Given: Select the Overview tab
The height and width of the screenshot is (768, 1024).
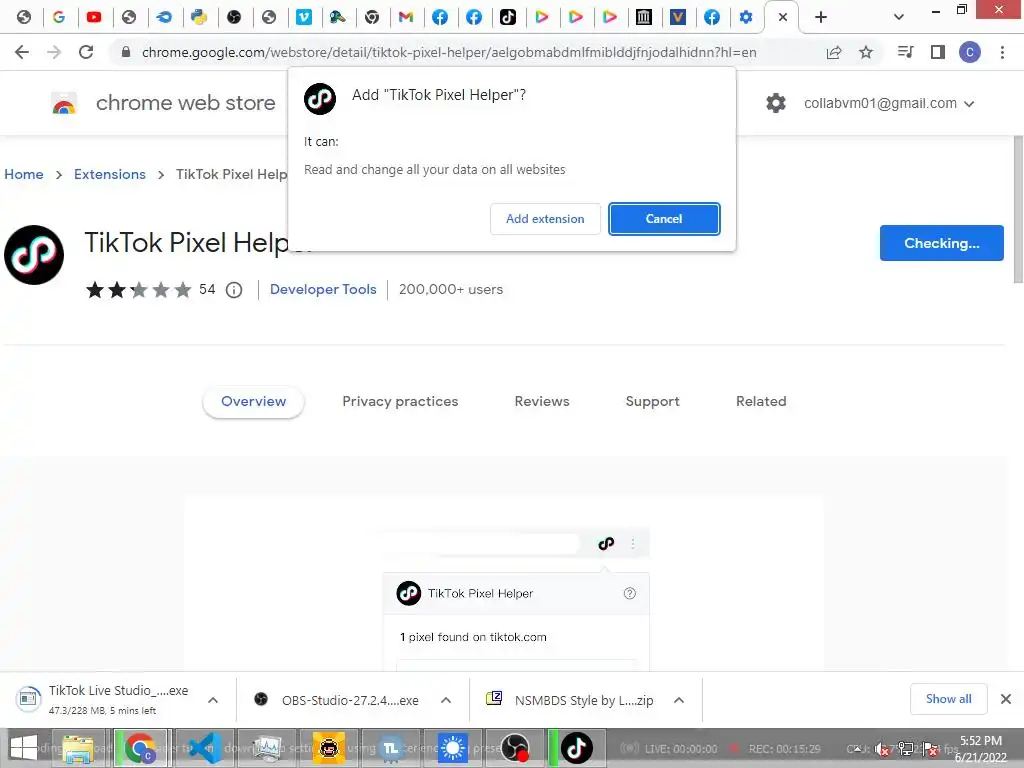Looking at the screenshot, I should pos(253,402).
